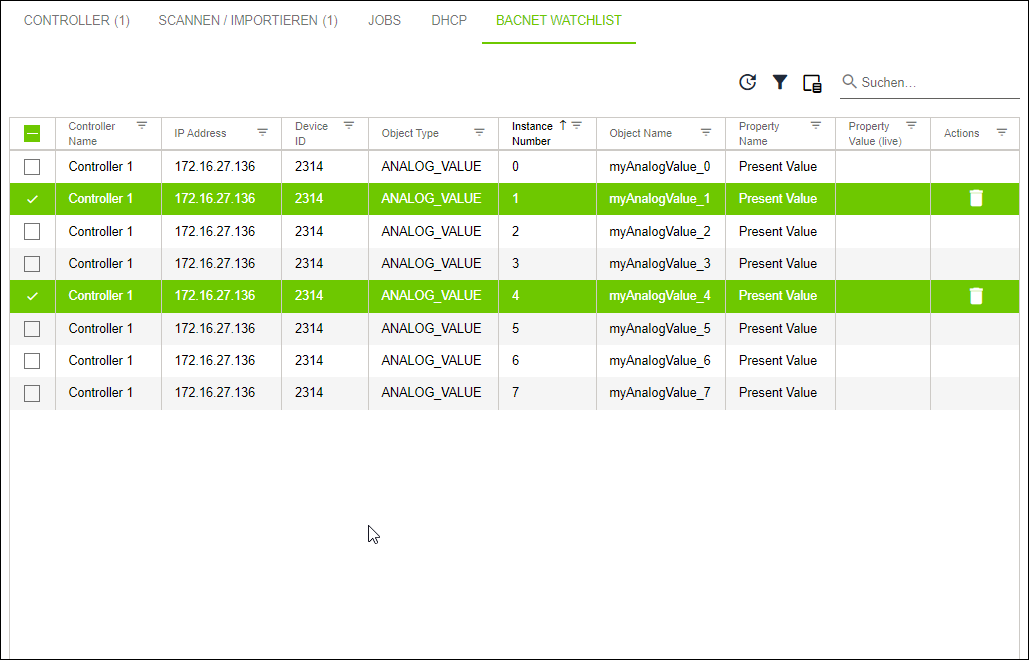Click the Property Value (live) column header
The image size is (1029, 660).
click(875, 133)
